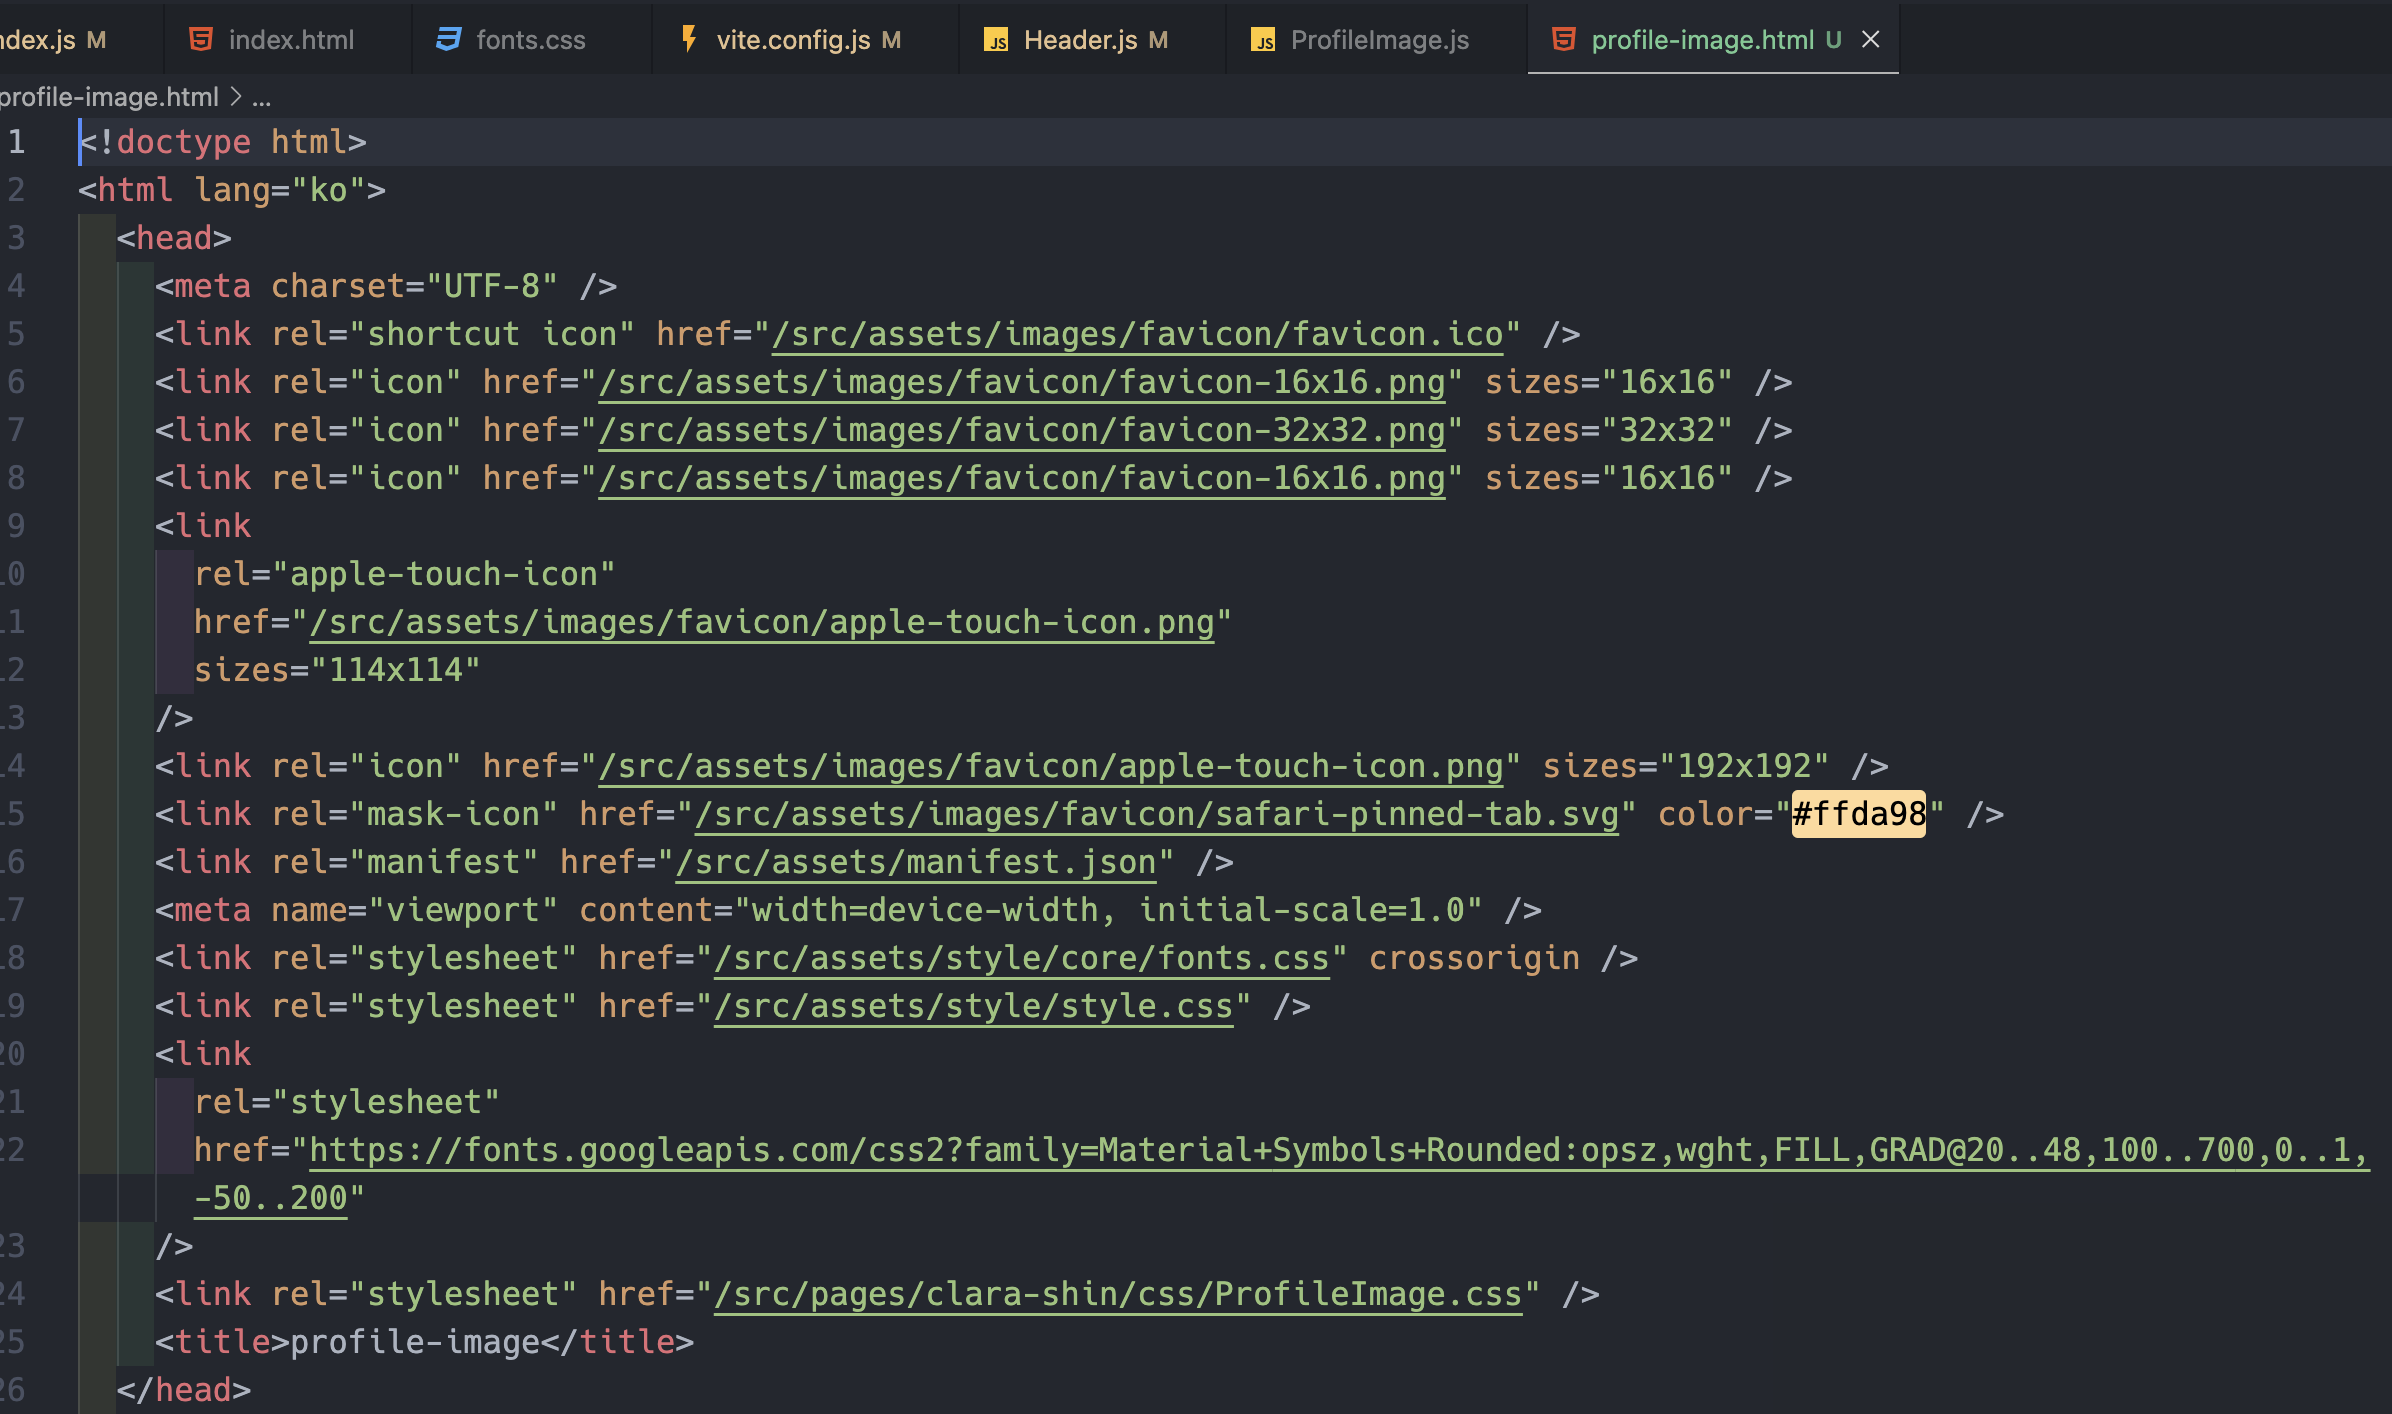Image resolution: width=2392 pixels, height=1414 pixels.
Task: Click the breadcrumb ellipsis symbol
Action: pyautogui.click(x=262, y=97)
